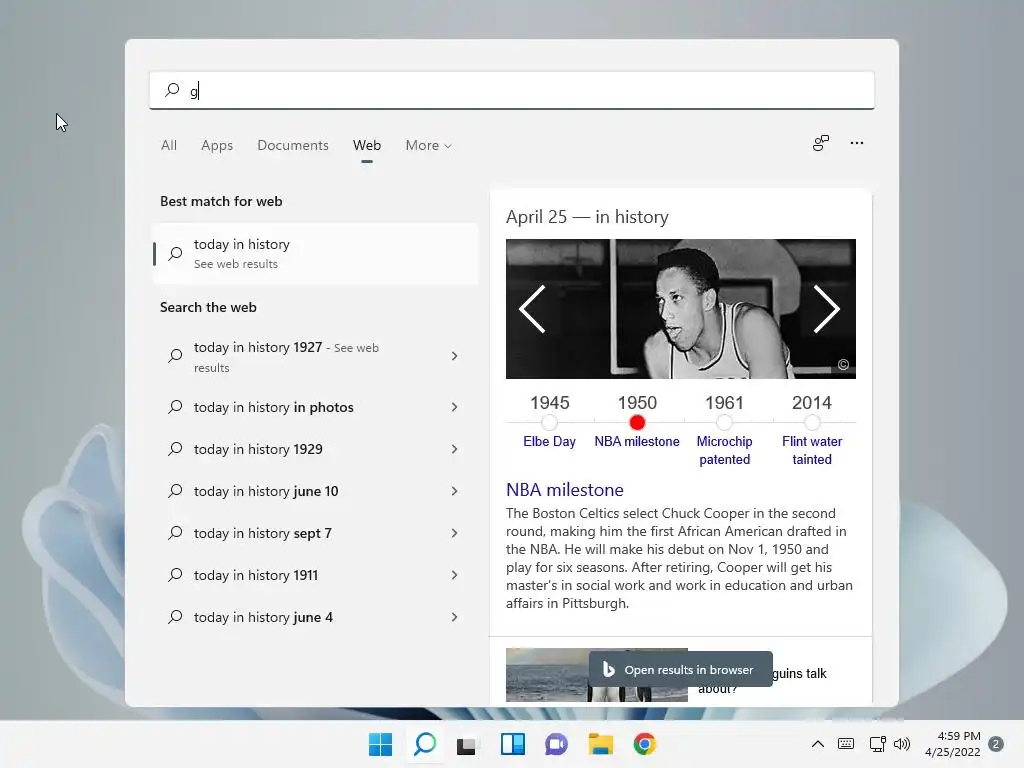
Task: Click the 'Open results in browser' button
Action: 680,669
